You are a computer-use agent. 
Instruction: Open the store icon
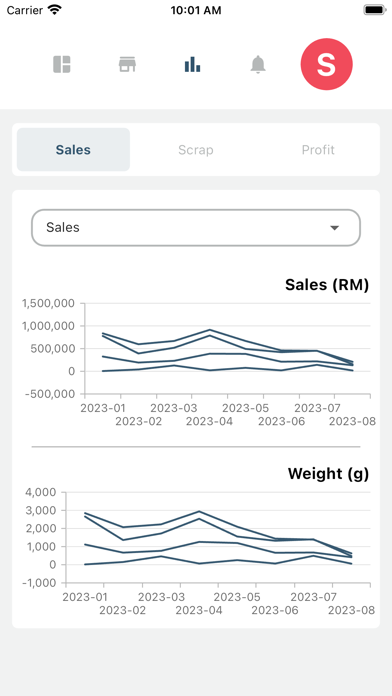(x=127, y=64)
